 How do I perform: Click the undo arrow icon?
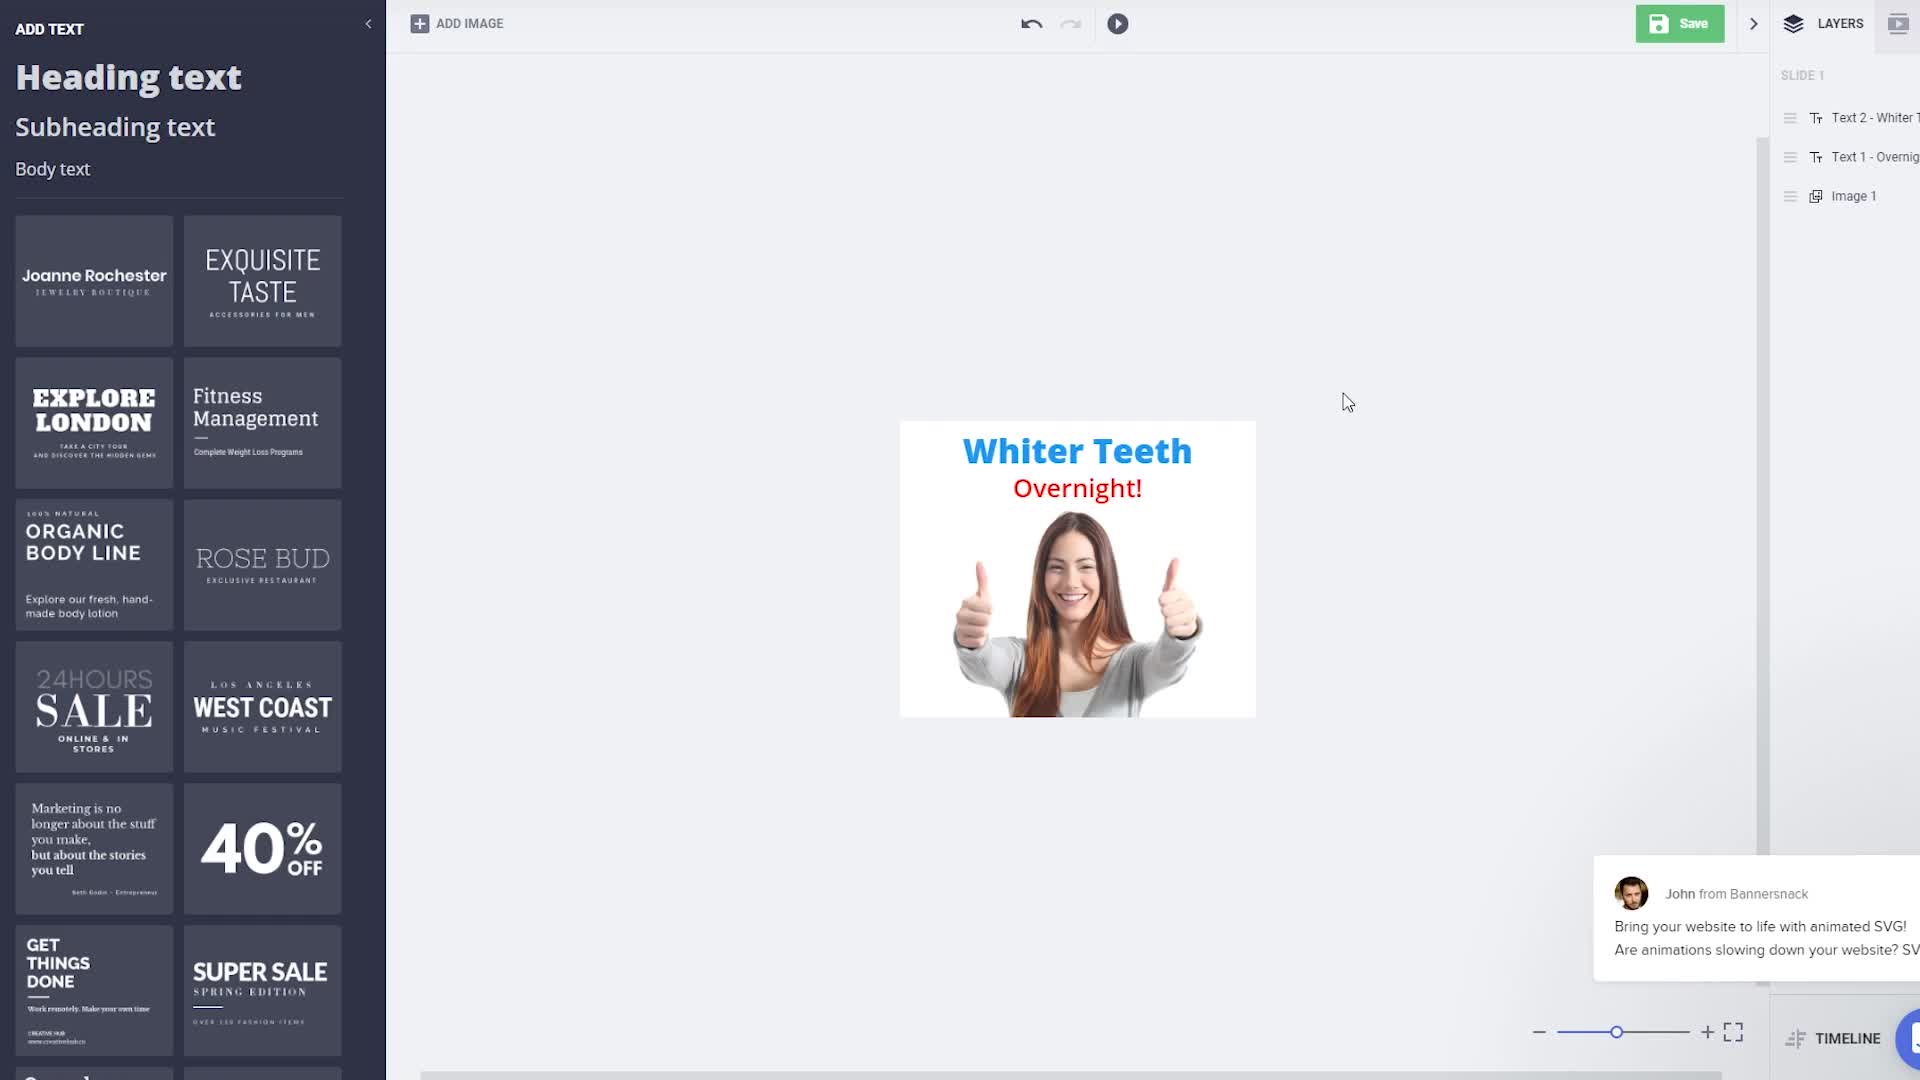pos(1031,24)
